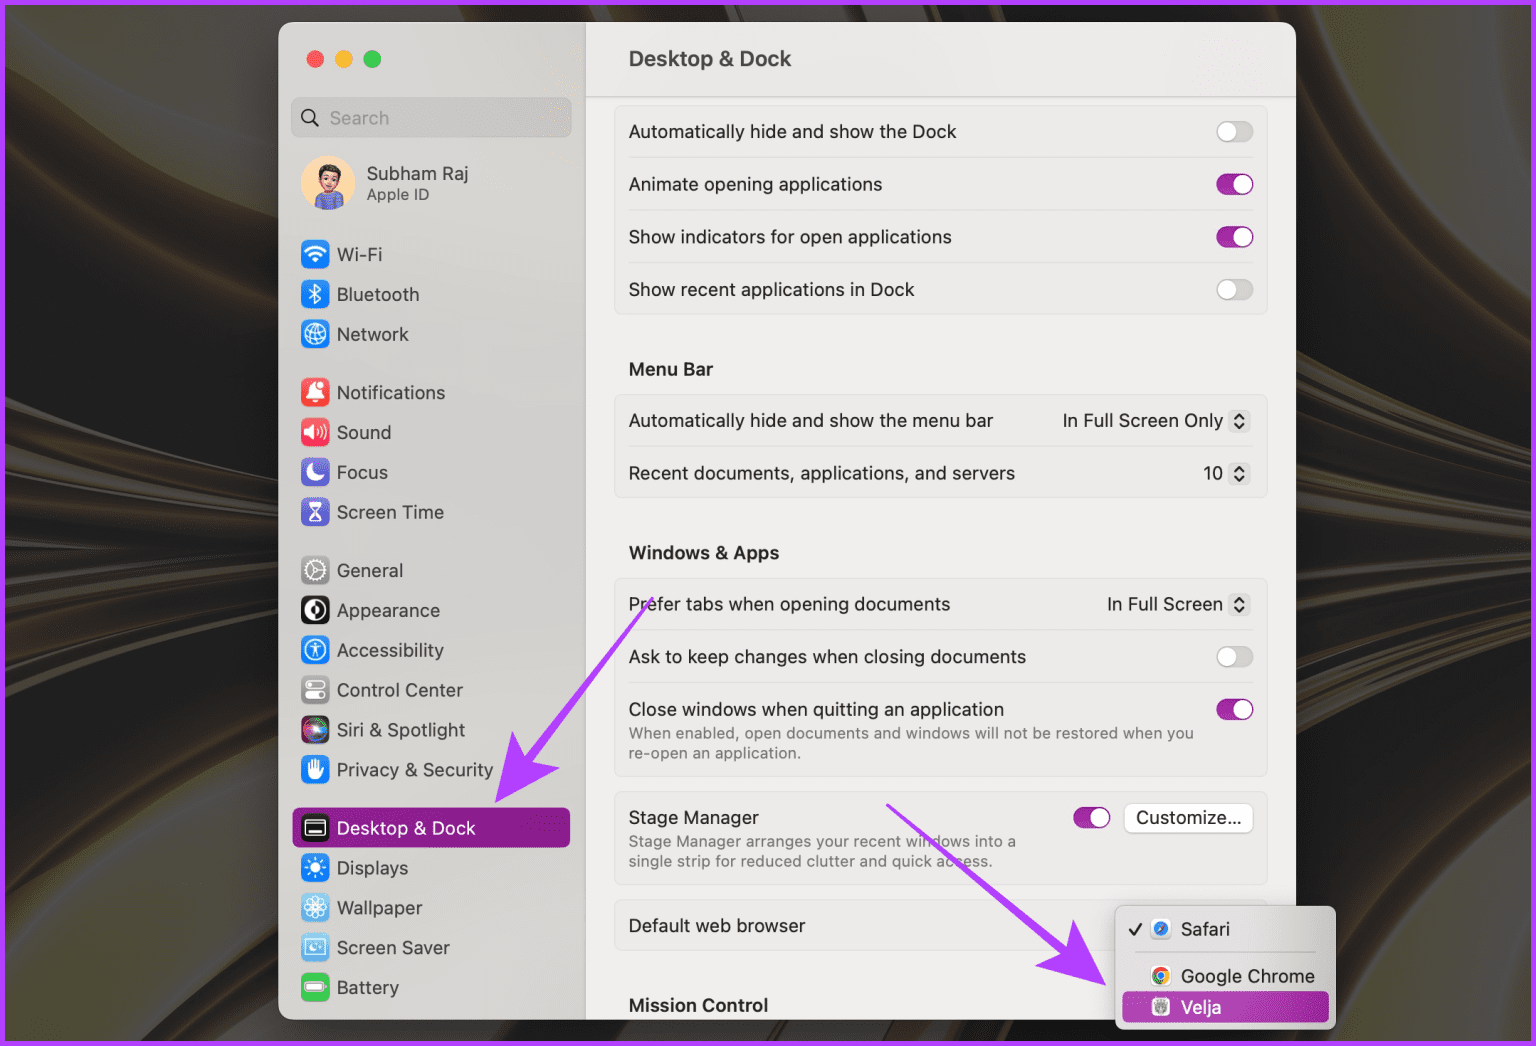Open Notifications settings

(x=390, y=392)
